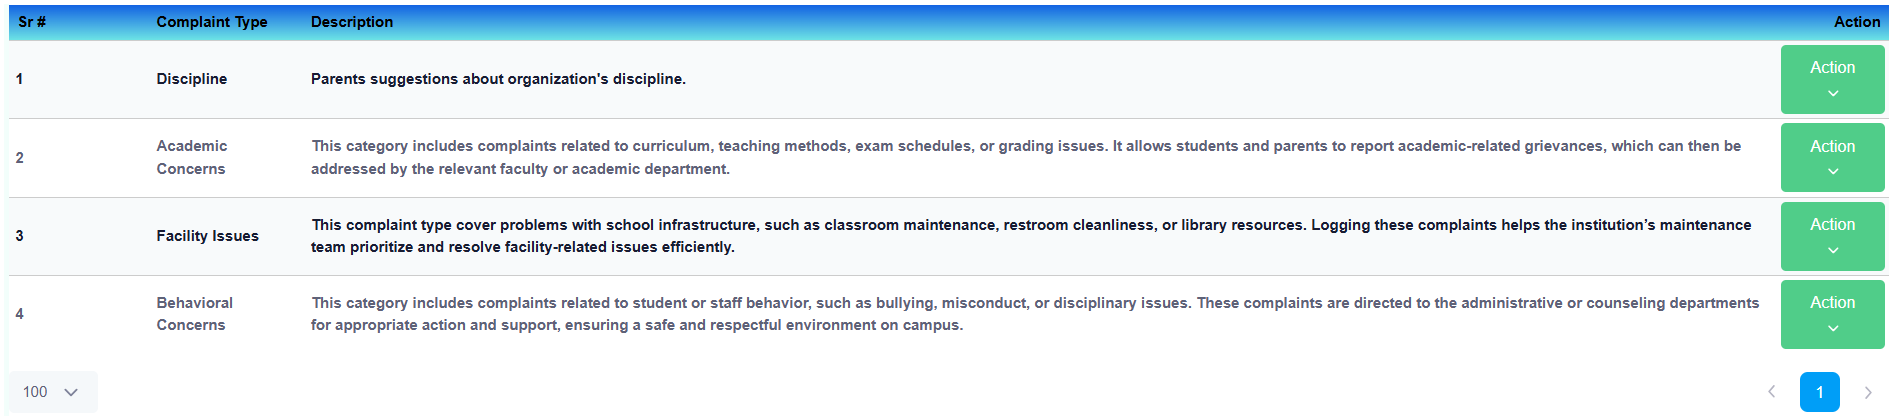Open Action dropdown for Academic Concerns row

pos(1832,158)
